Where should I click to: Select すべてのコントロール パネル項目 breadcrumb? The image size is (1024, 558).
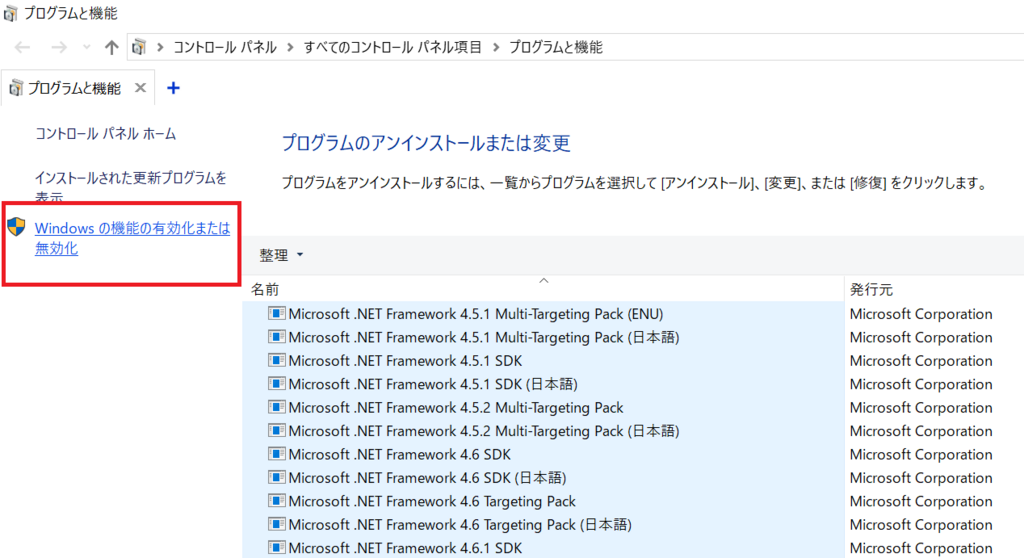point(392,47)
